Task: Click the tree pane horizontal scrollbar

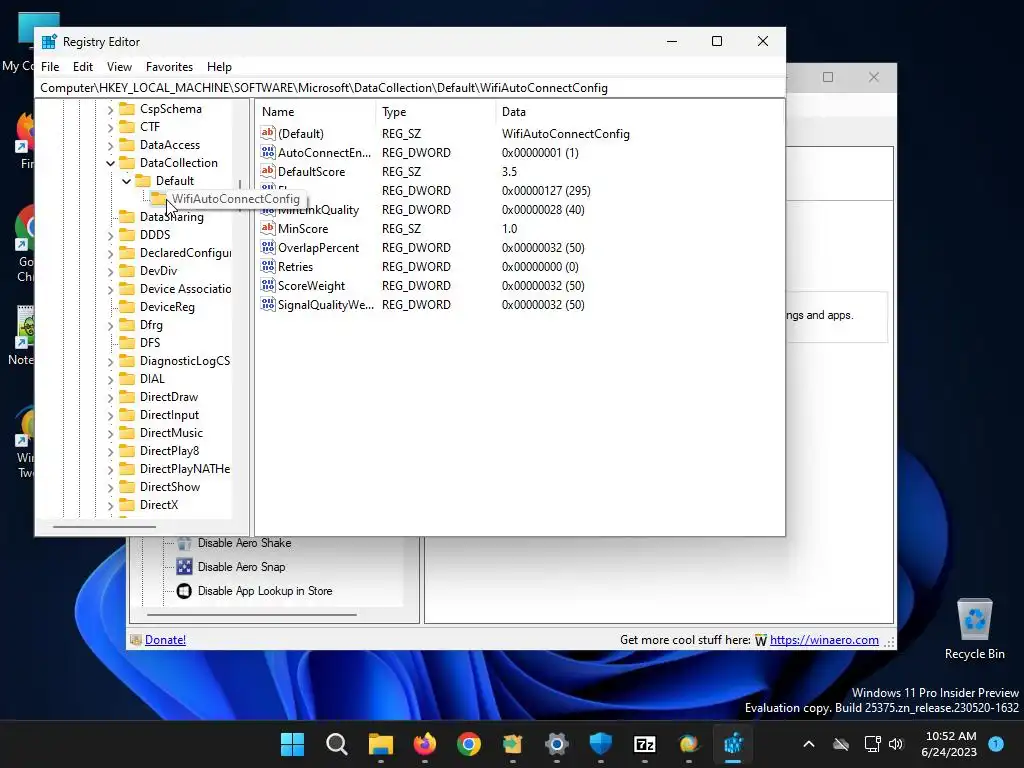Action: pos(104,526)
